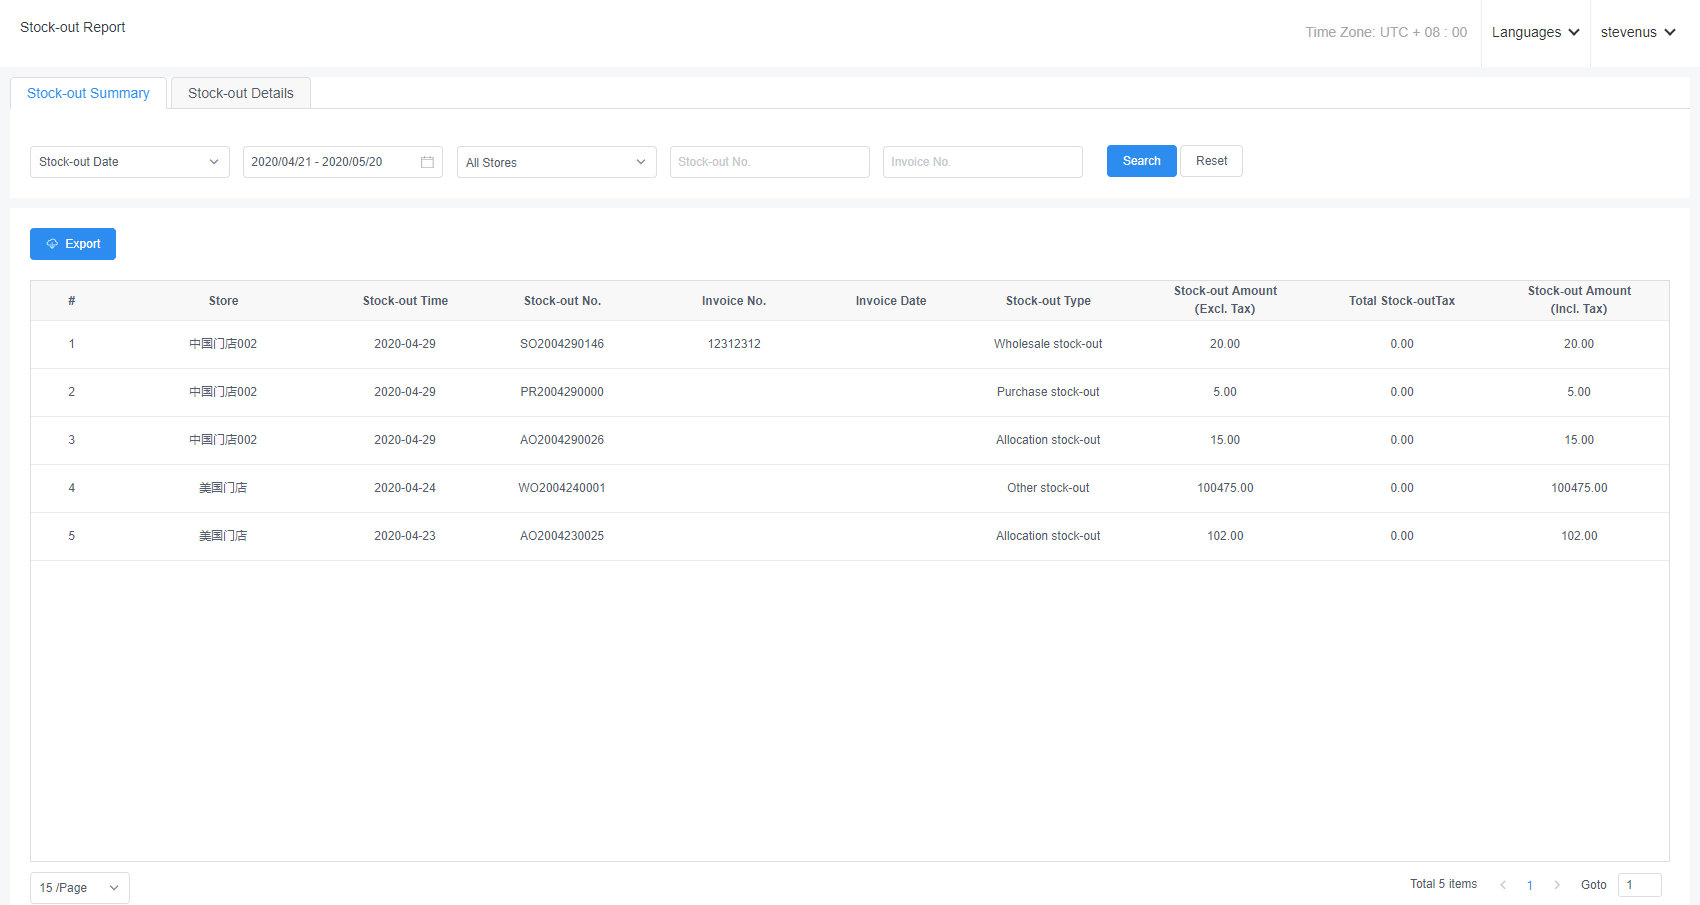The image size is (1700, 905).
Task: Click the cloud icon on Export button
Action: 52,244
